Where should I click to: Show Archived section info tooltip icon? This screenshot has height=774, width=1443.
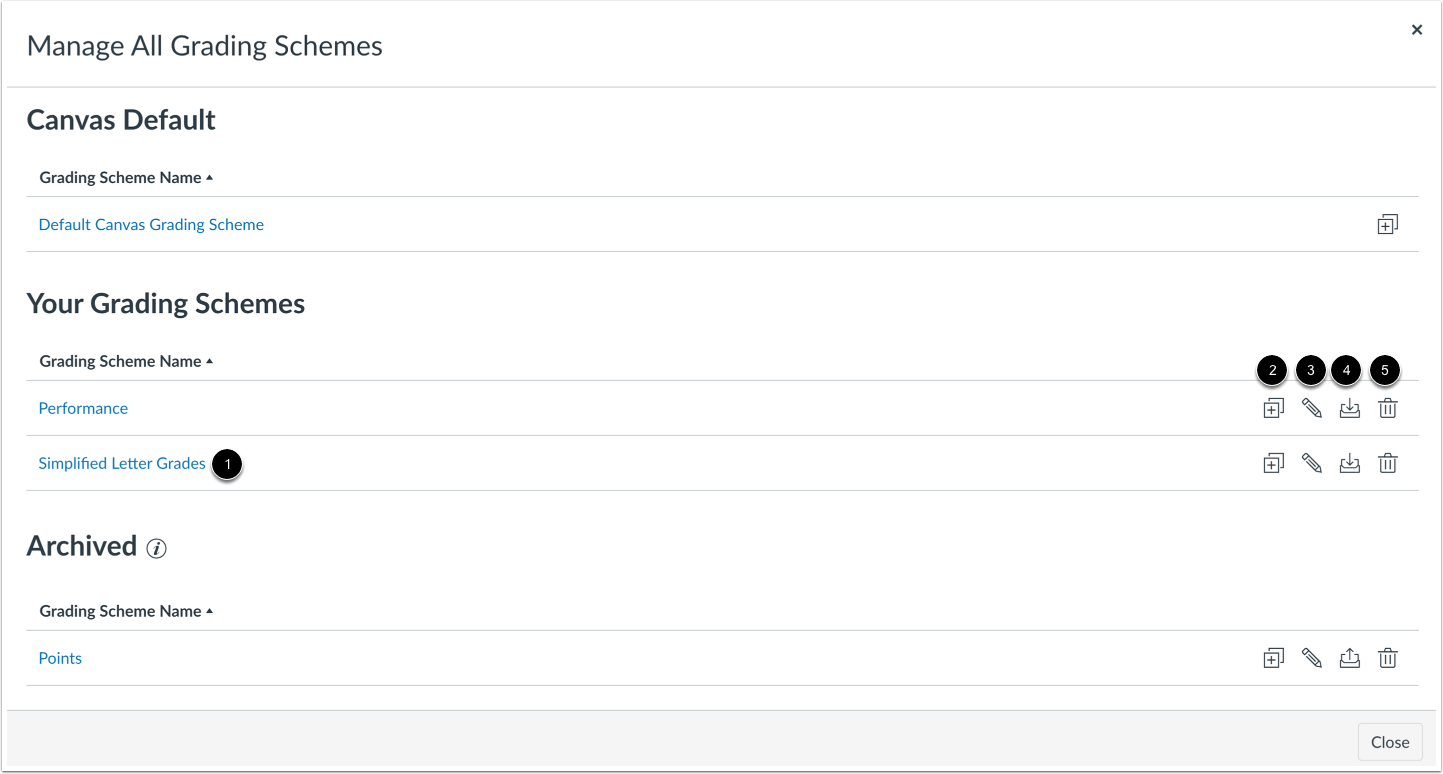(156, 548)
